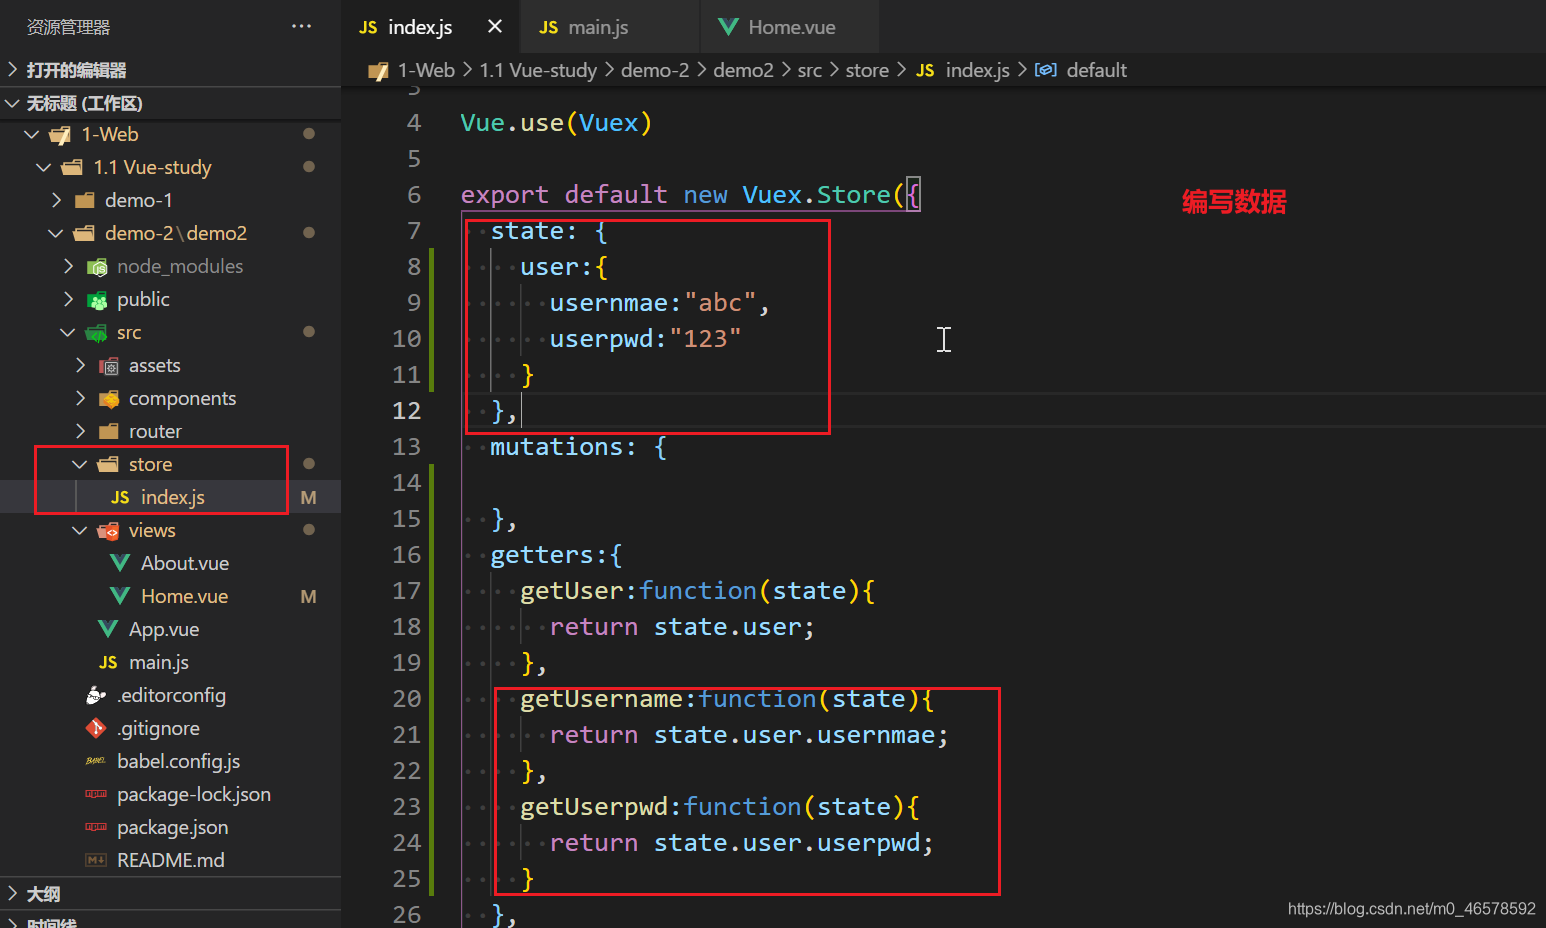Click the package.json npm icon

coord(96,827)
